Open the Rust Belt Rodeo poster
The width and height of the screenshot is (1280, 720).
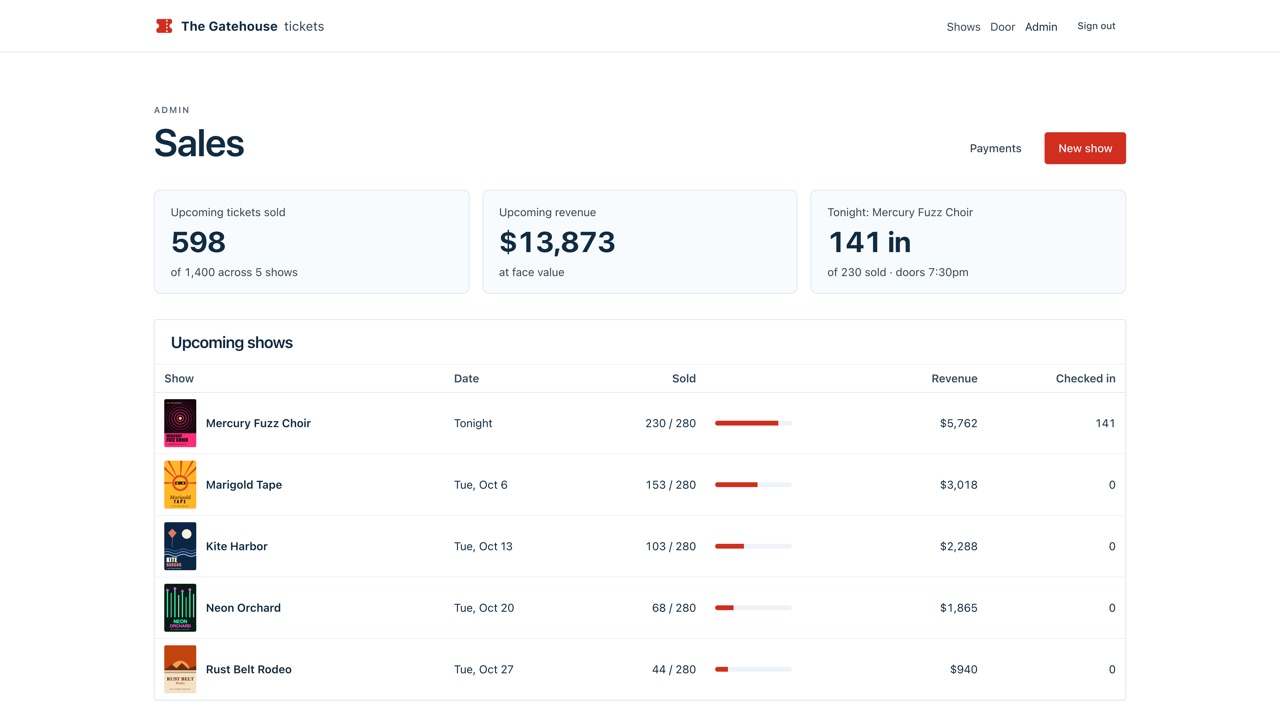coord(180,669)
